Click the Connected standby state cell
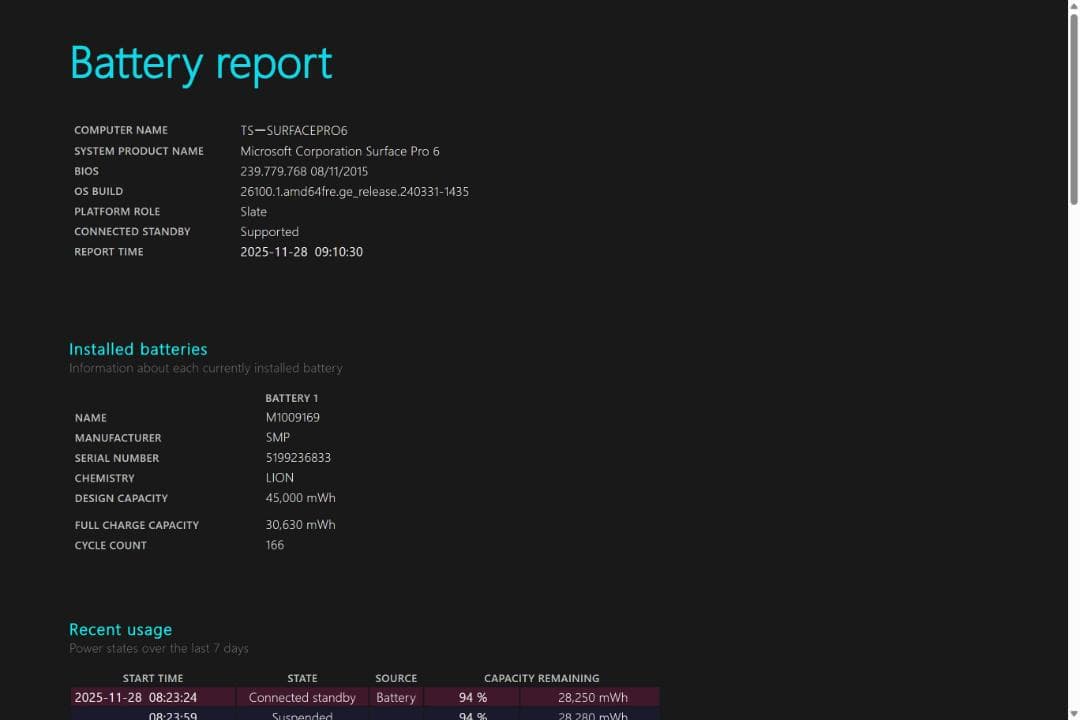Screen dimensions: 1080x720 [302, 698]
